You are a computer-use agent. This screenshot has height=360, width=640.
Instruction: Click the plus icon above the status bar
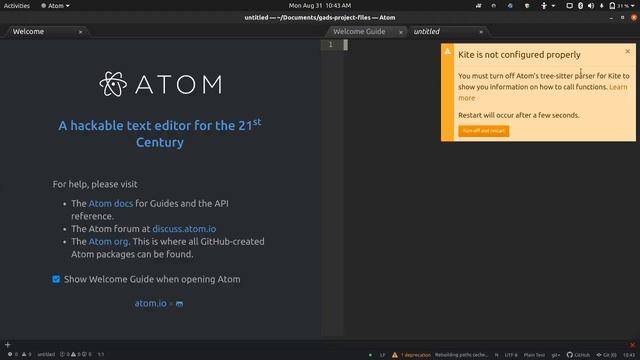7,345
